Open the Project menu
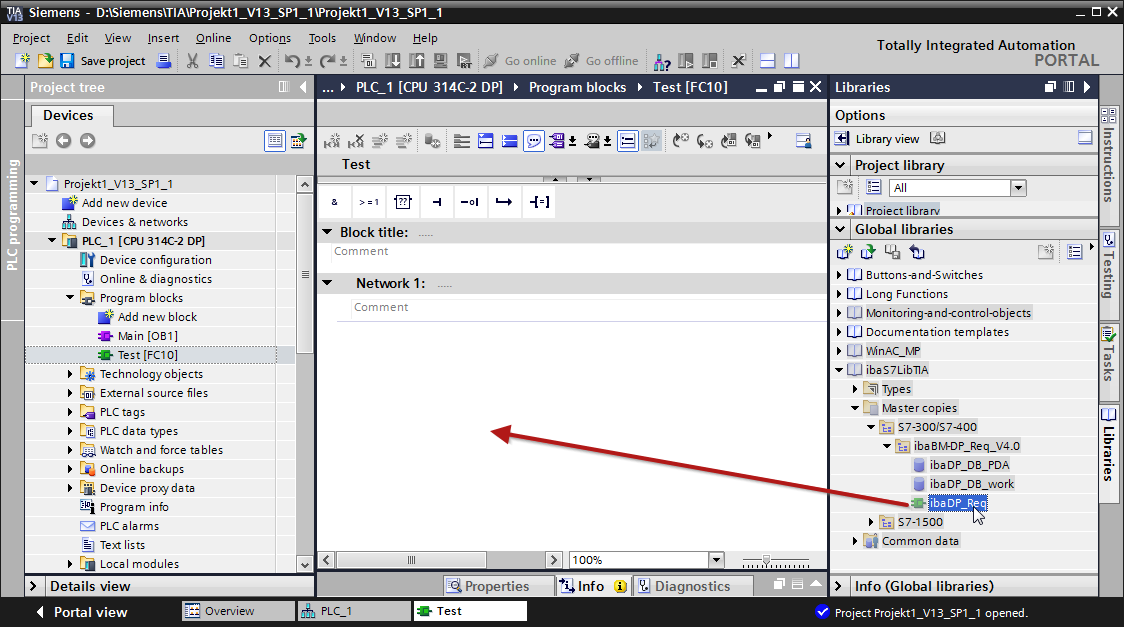 (x=32, y=38)
